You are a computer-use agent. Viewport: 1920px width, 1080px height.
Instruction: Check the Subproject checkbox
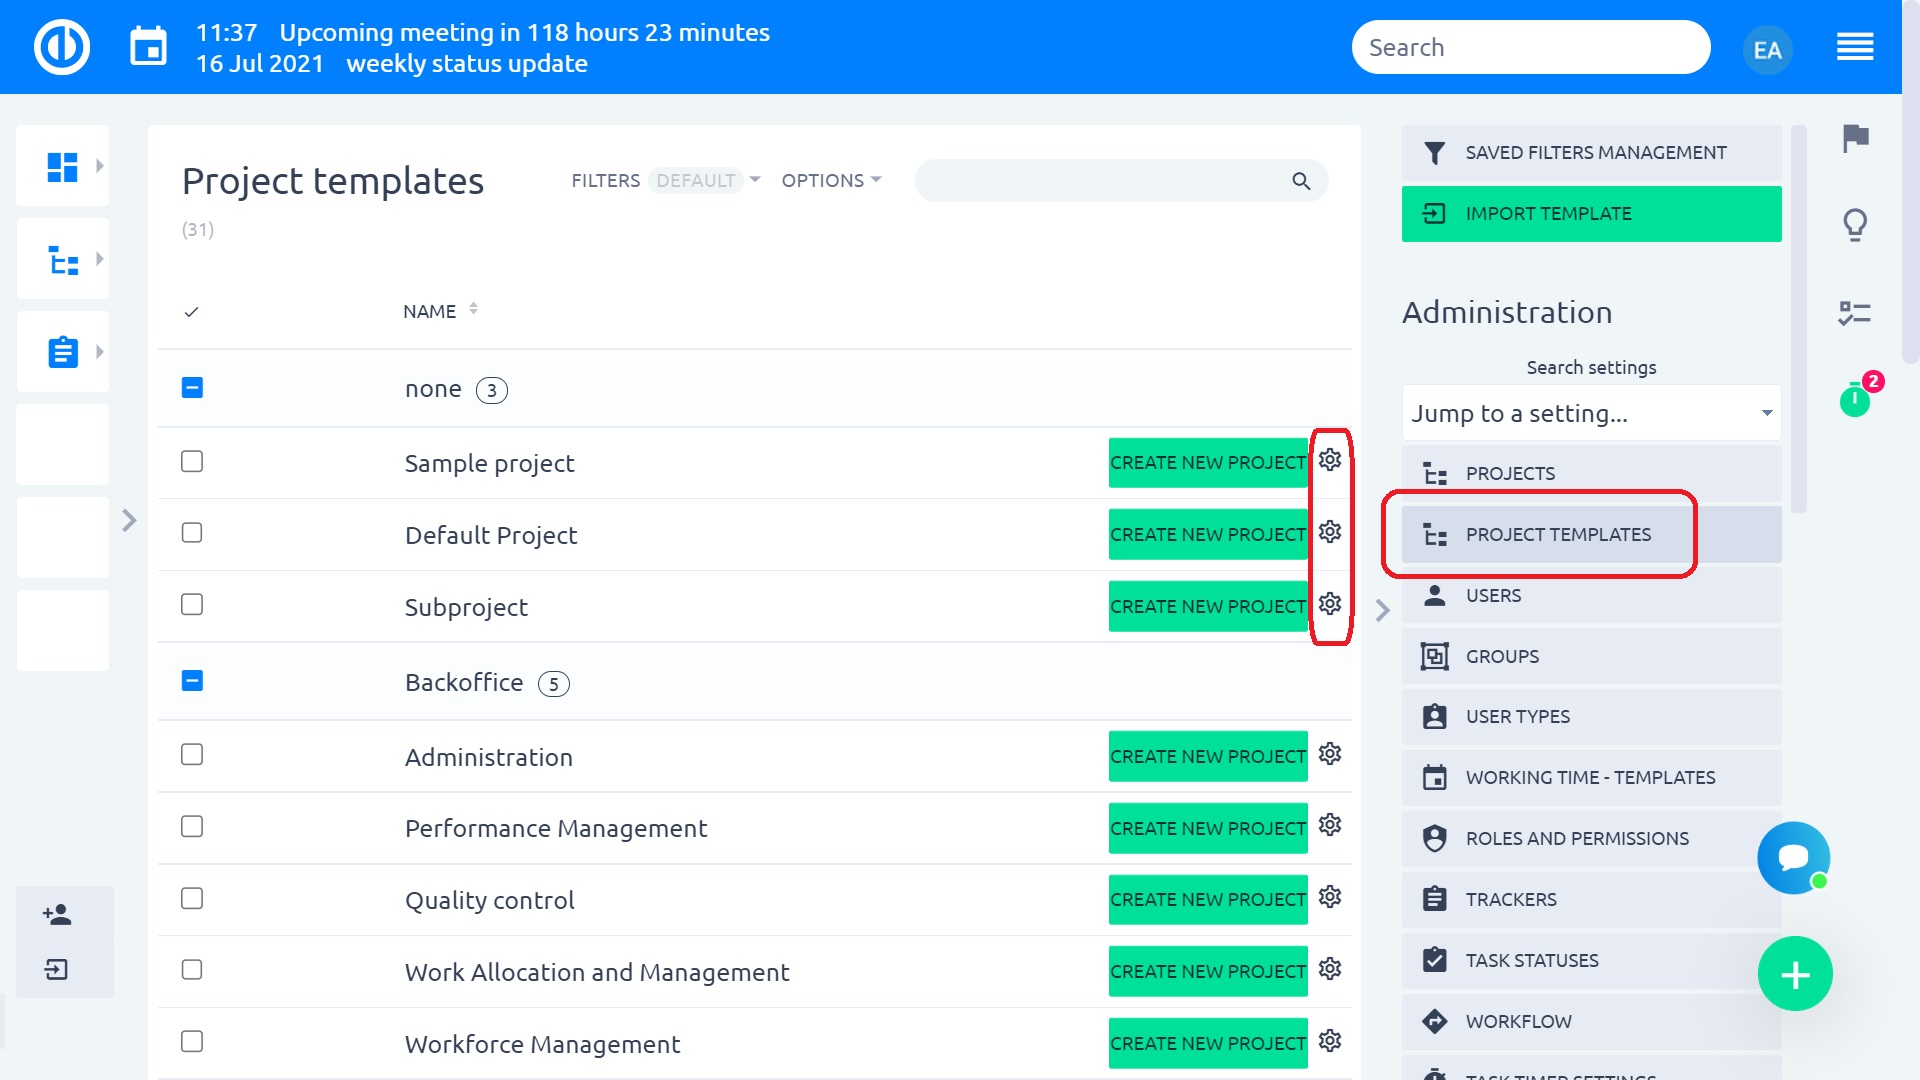[x=192, y=605]
